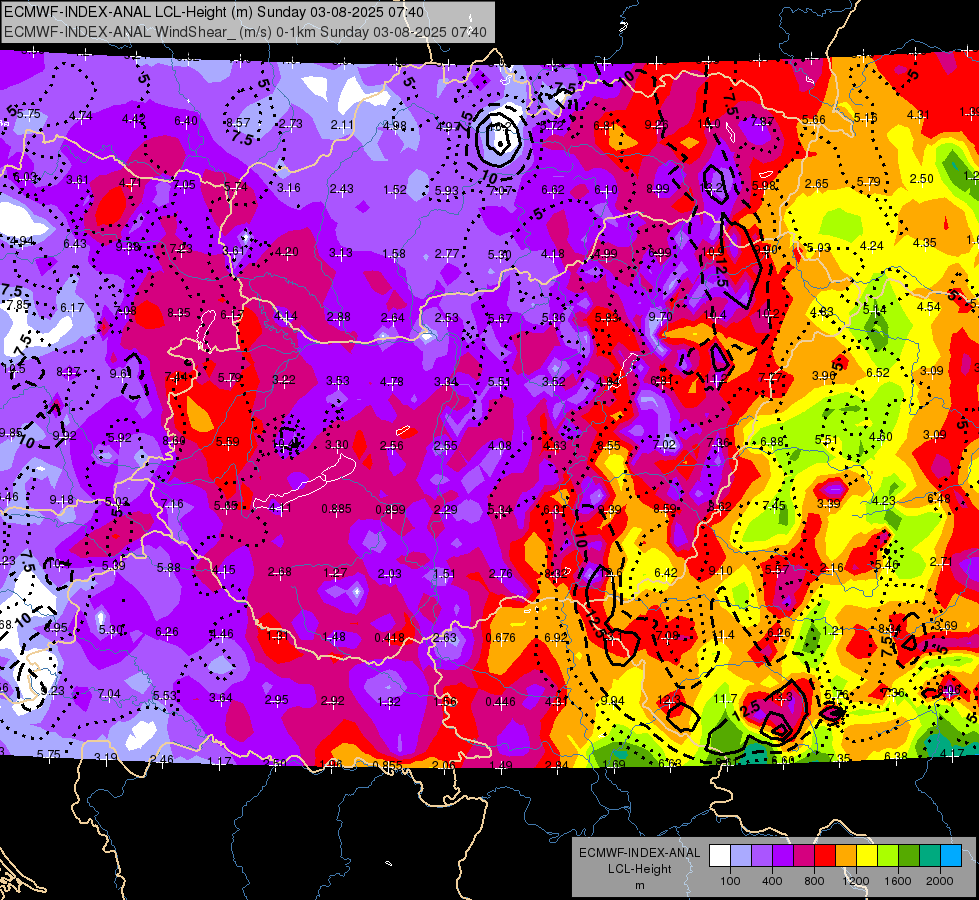Viewport: 979px width, 900px height.
Task: Click the grid value 4.08
Action: click(499, 446)
